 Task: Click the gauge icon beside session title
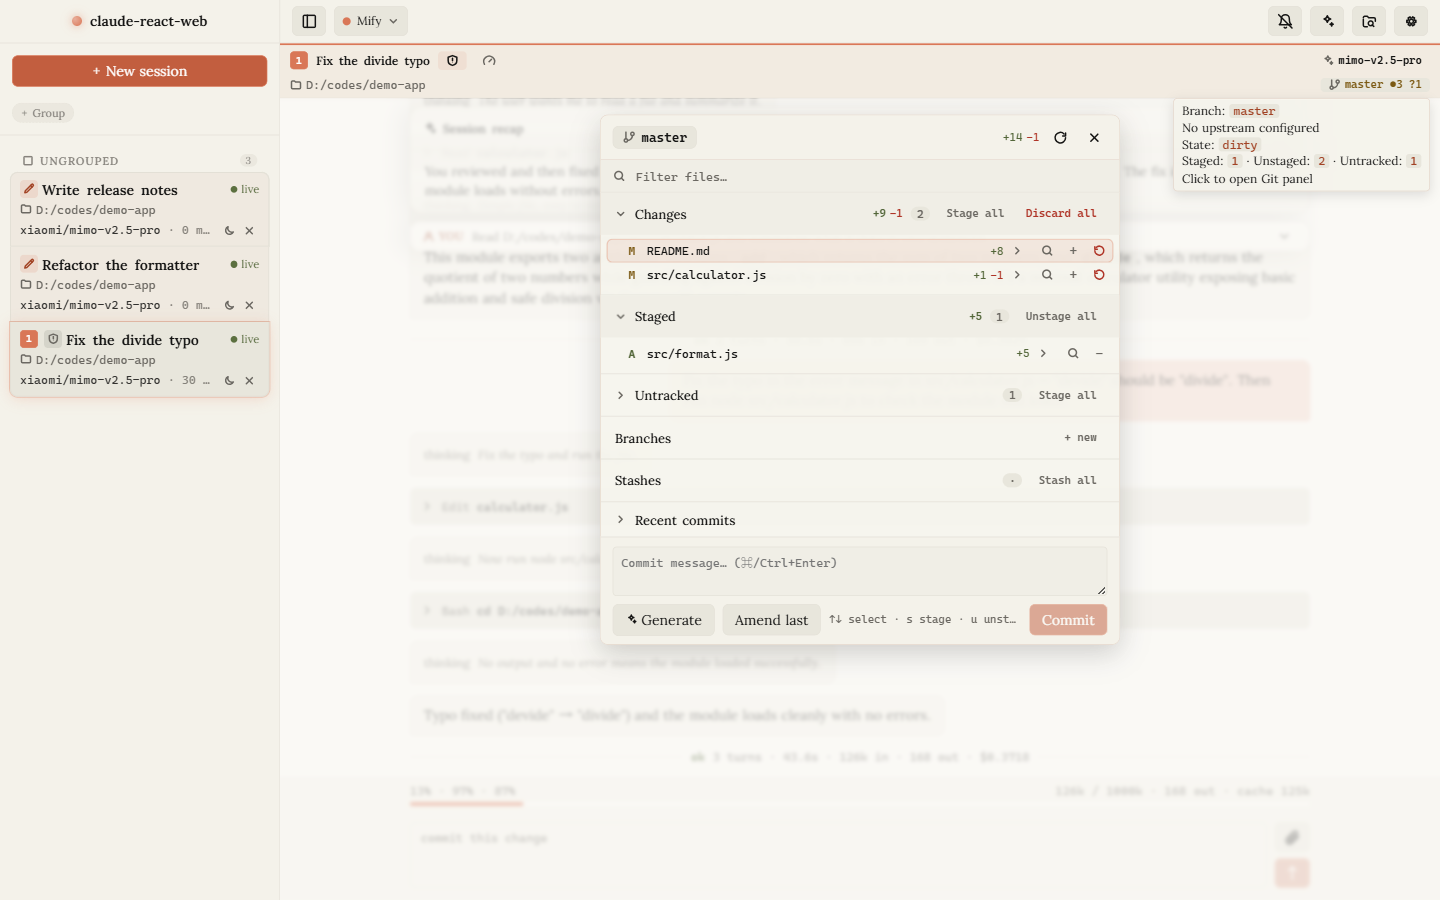[489, 61]
